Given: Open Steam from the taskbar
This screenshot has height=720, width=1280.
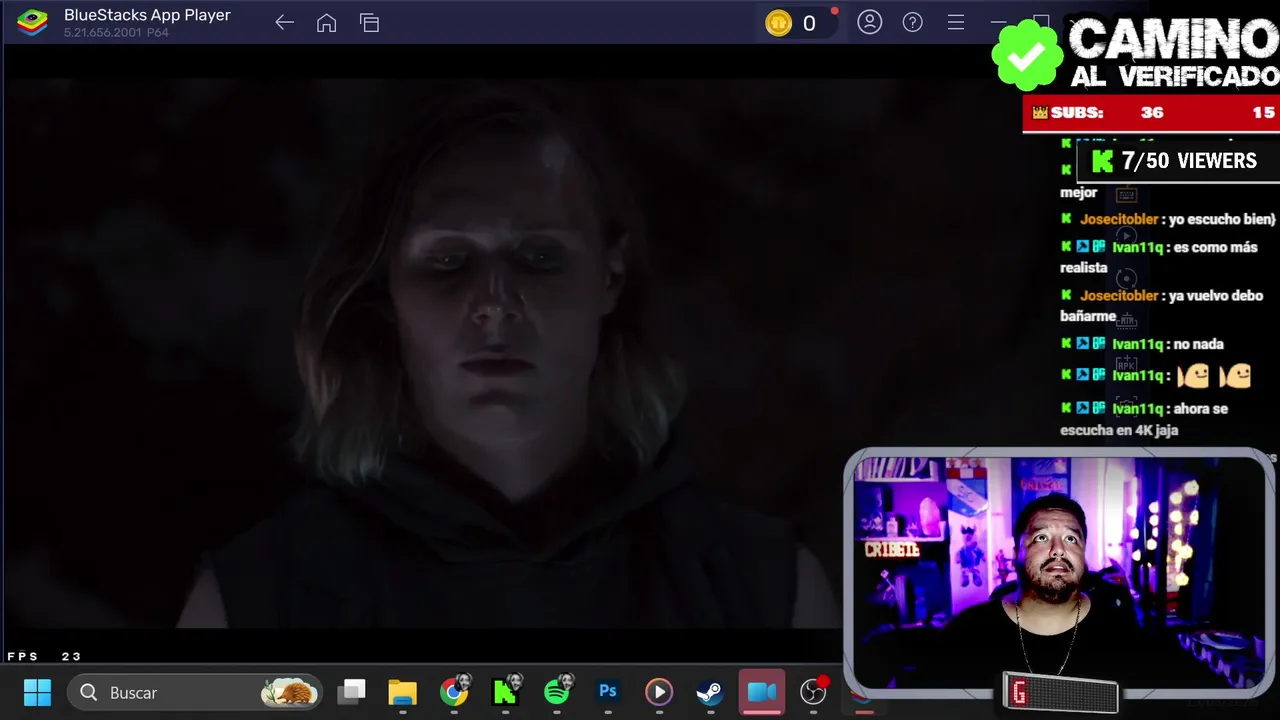Looking at the screenshot, I should tap(710, 692).
